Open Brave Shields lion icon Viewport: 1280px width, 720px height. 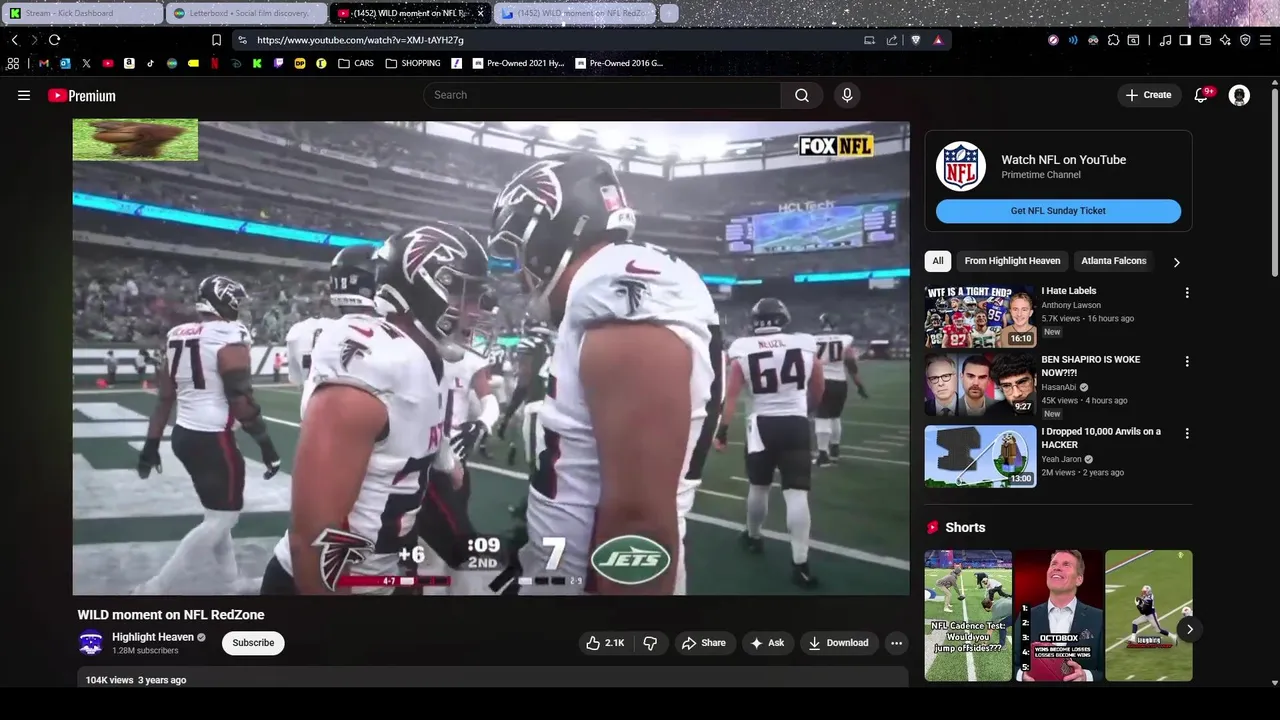click(x=916, y=40)
